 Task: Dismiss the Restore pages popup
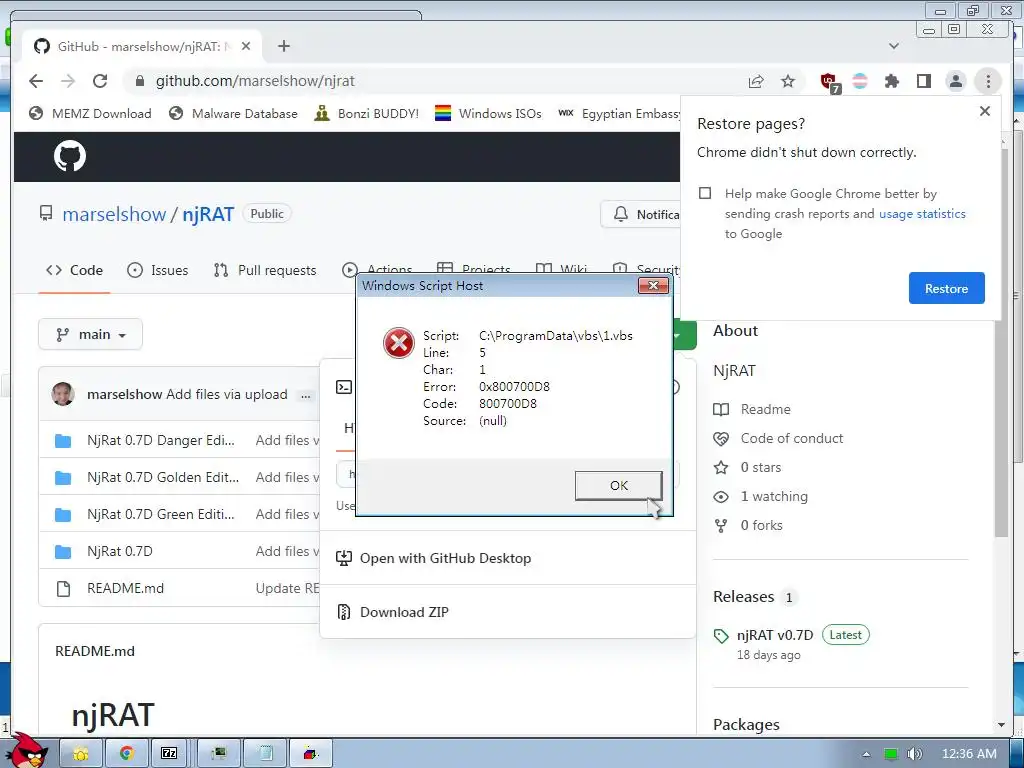click(985, 111)
